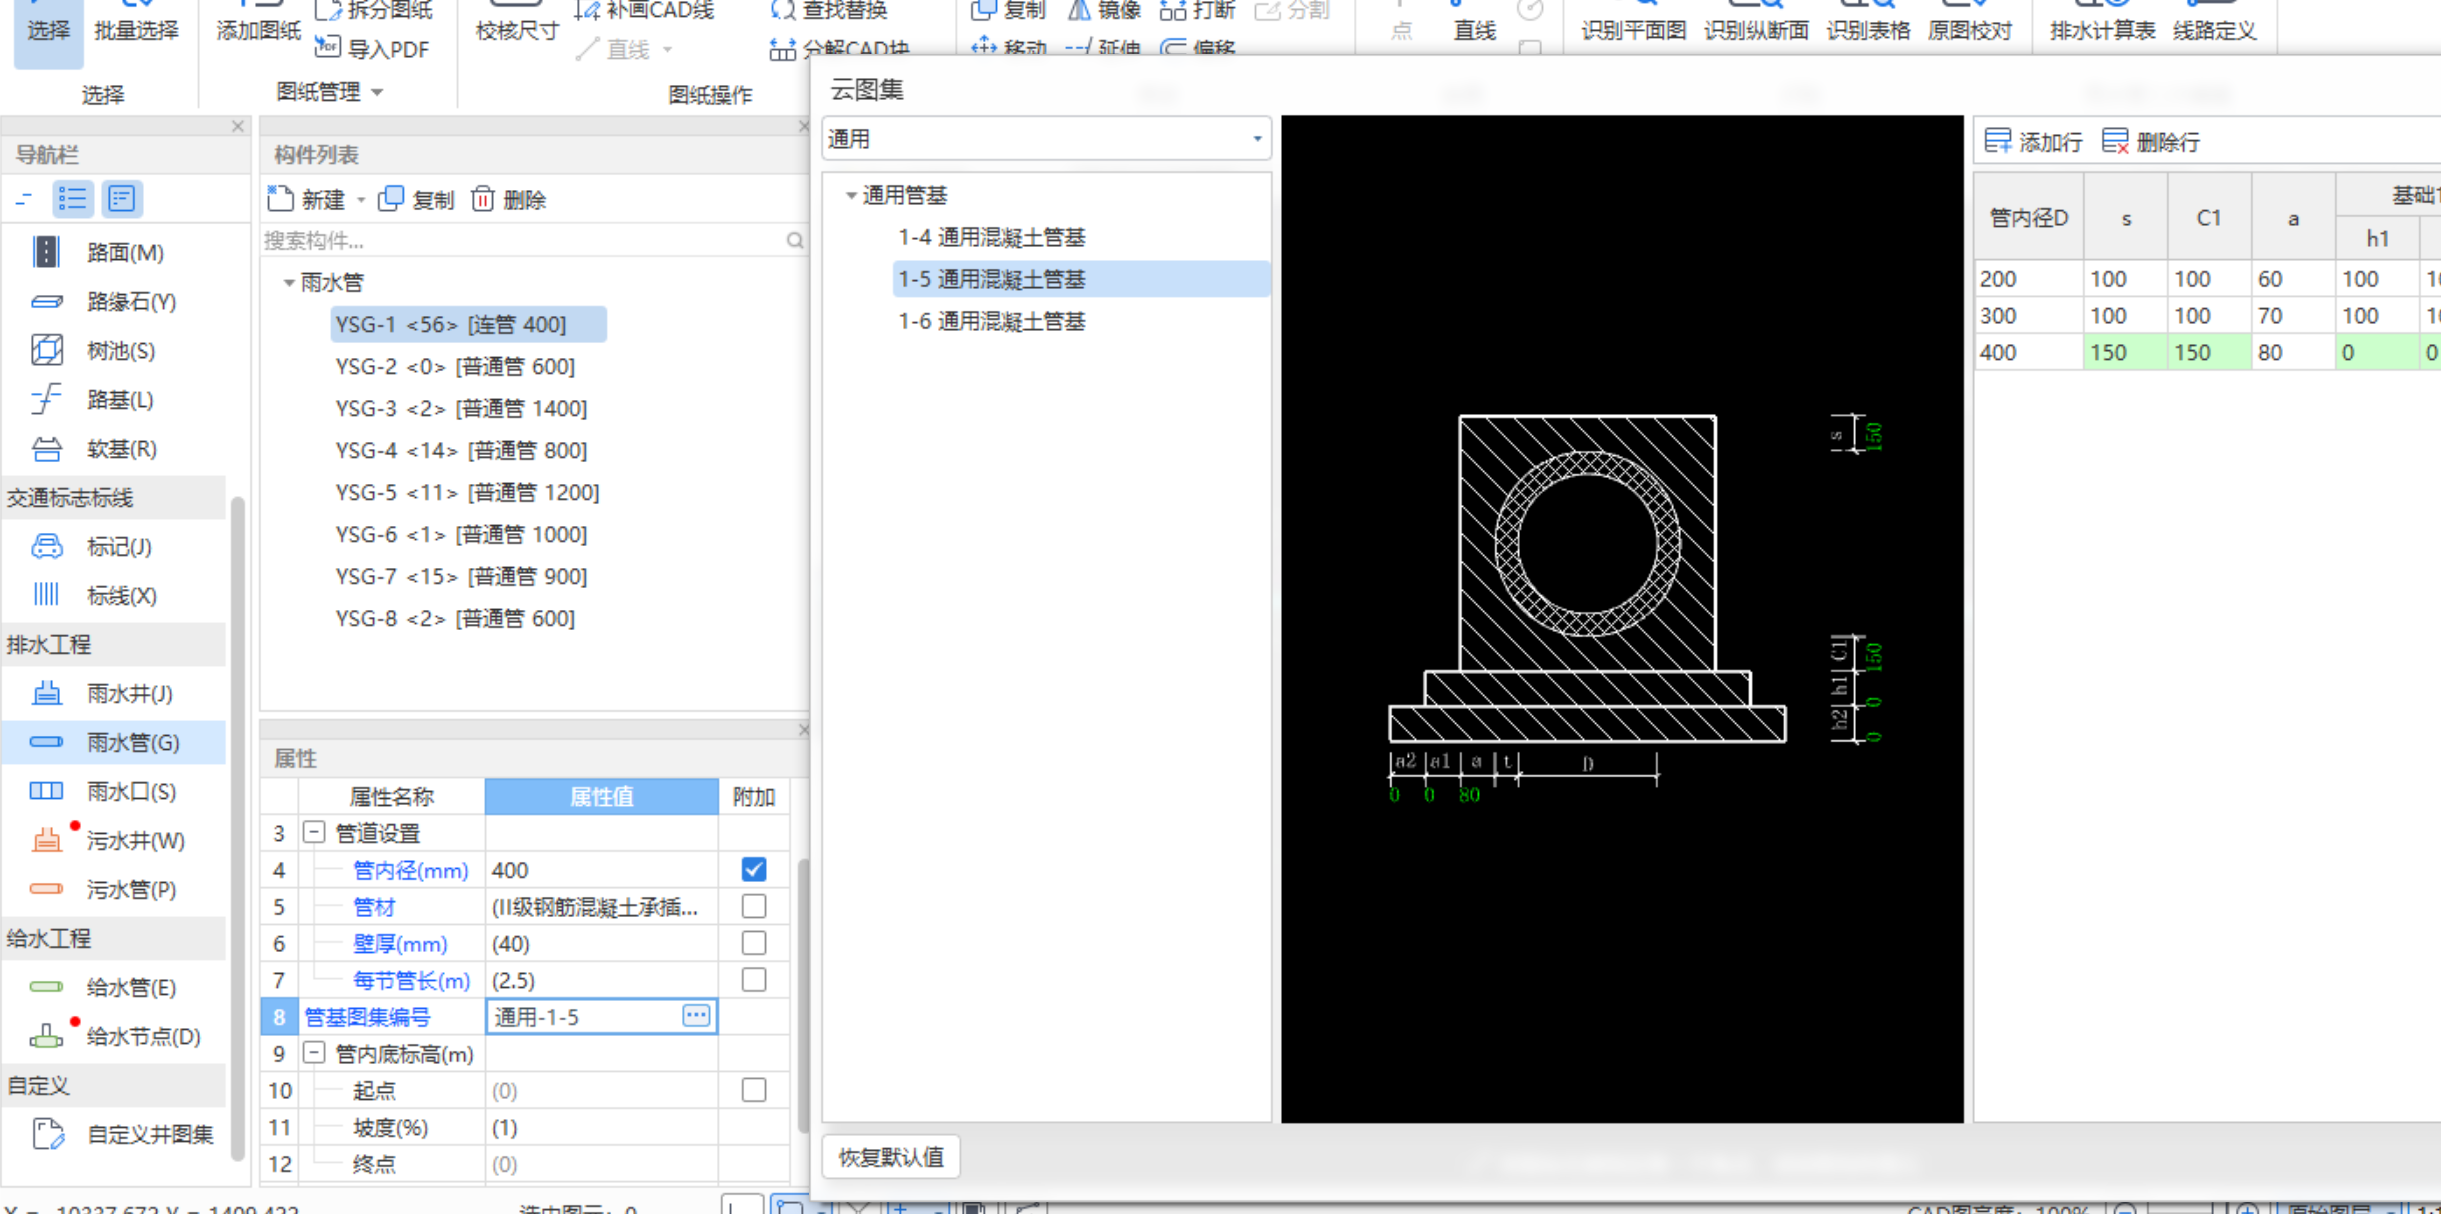Select the 路面(M) pavement icon
The width and height of the screenshot is (2441, 1214).
46,252
